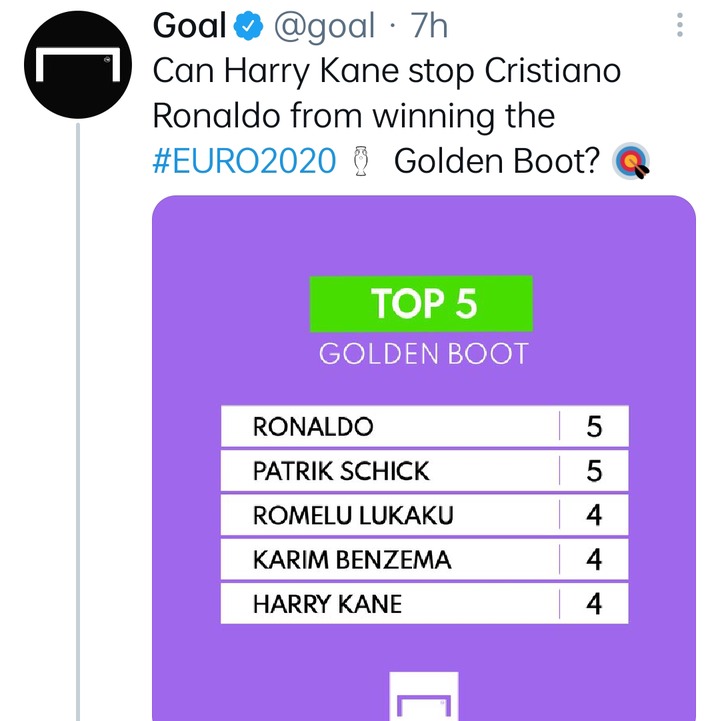Image resolution: width=720 pixels, height=721 pixels.
Task: Select the HARRY KANE row
Action: (424, 603)
